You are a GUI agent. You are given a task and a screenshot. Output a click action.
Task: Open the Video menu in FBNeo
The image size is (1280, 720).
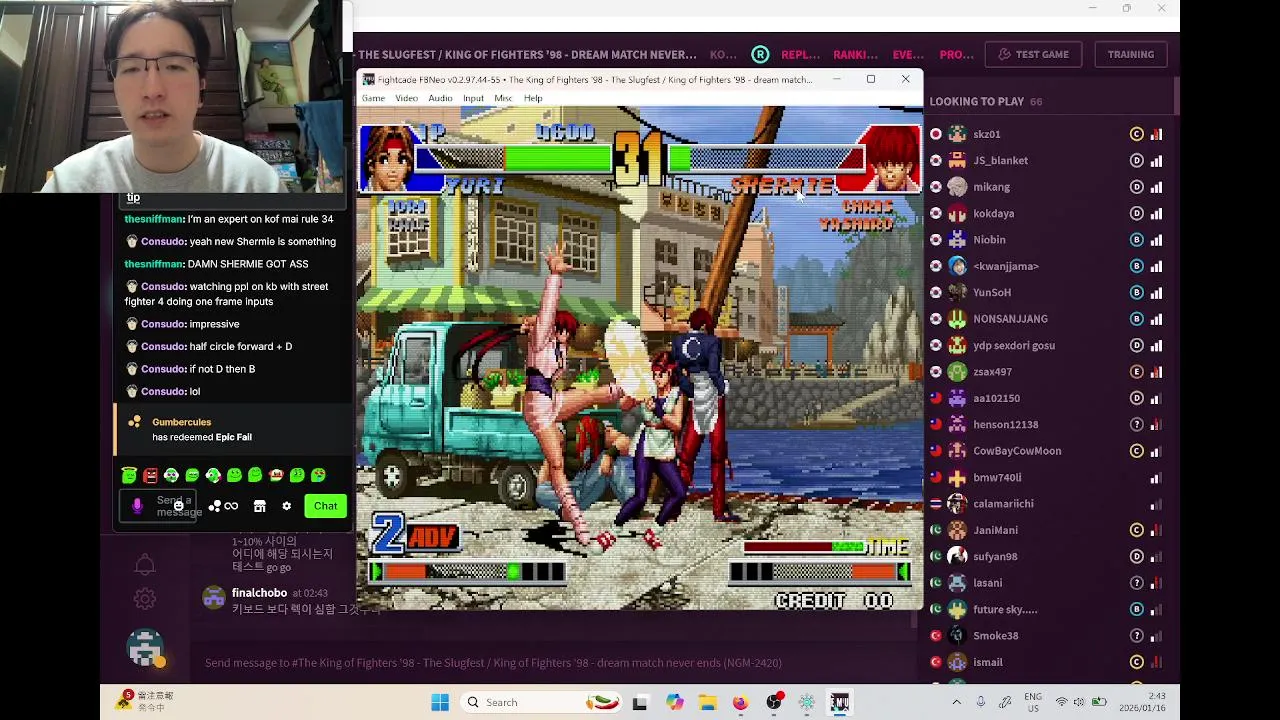[406, 98]
